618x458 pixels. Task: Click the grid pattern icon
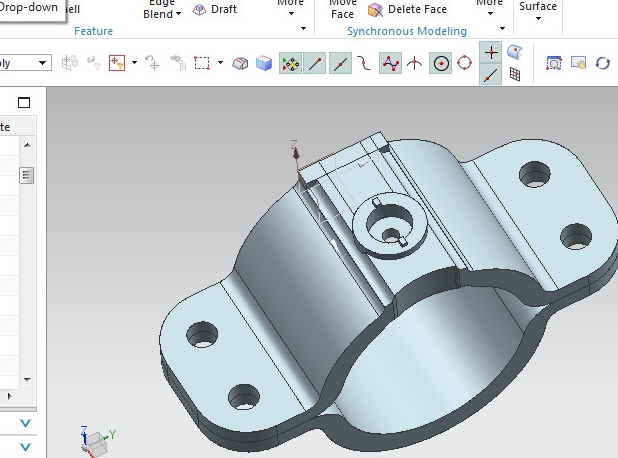click(x=516, y=74)
